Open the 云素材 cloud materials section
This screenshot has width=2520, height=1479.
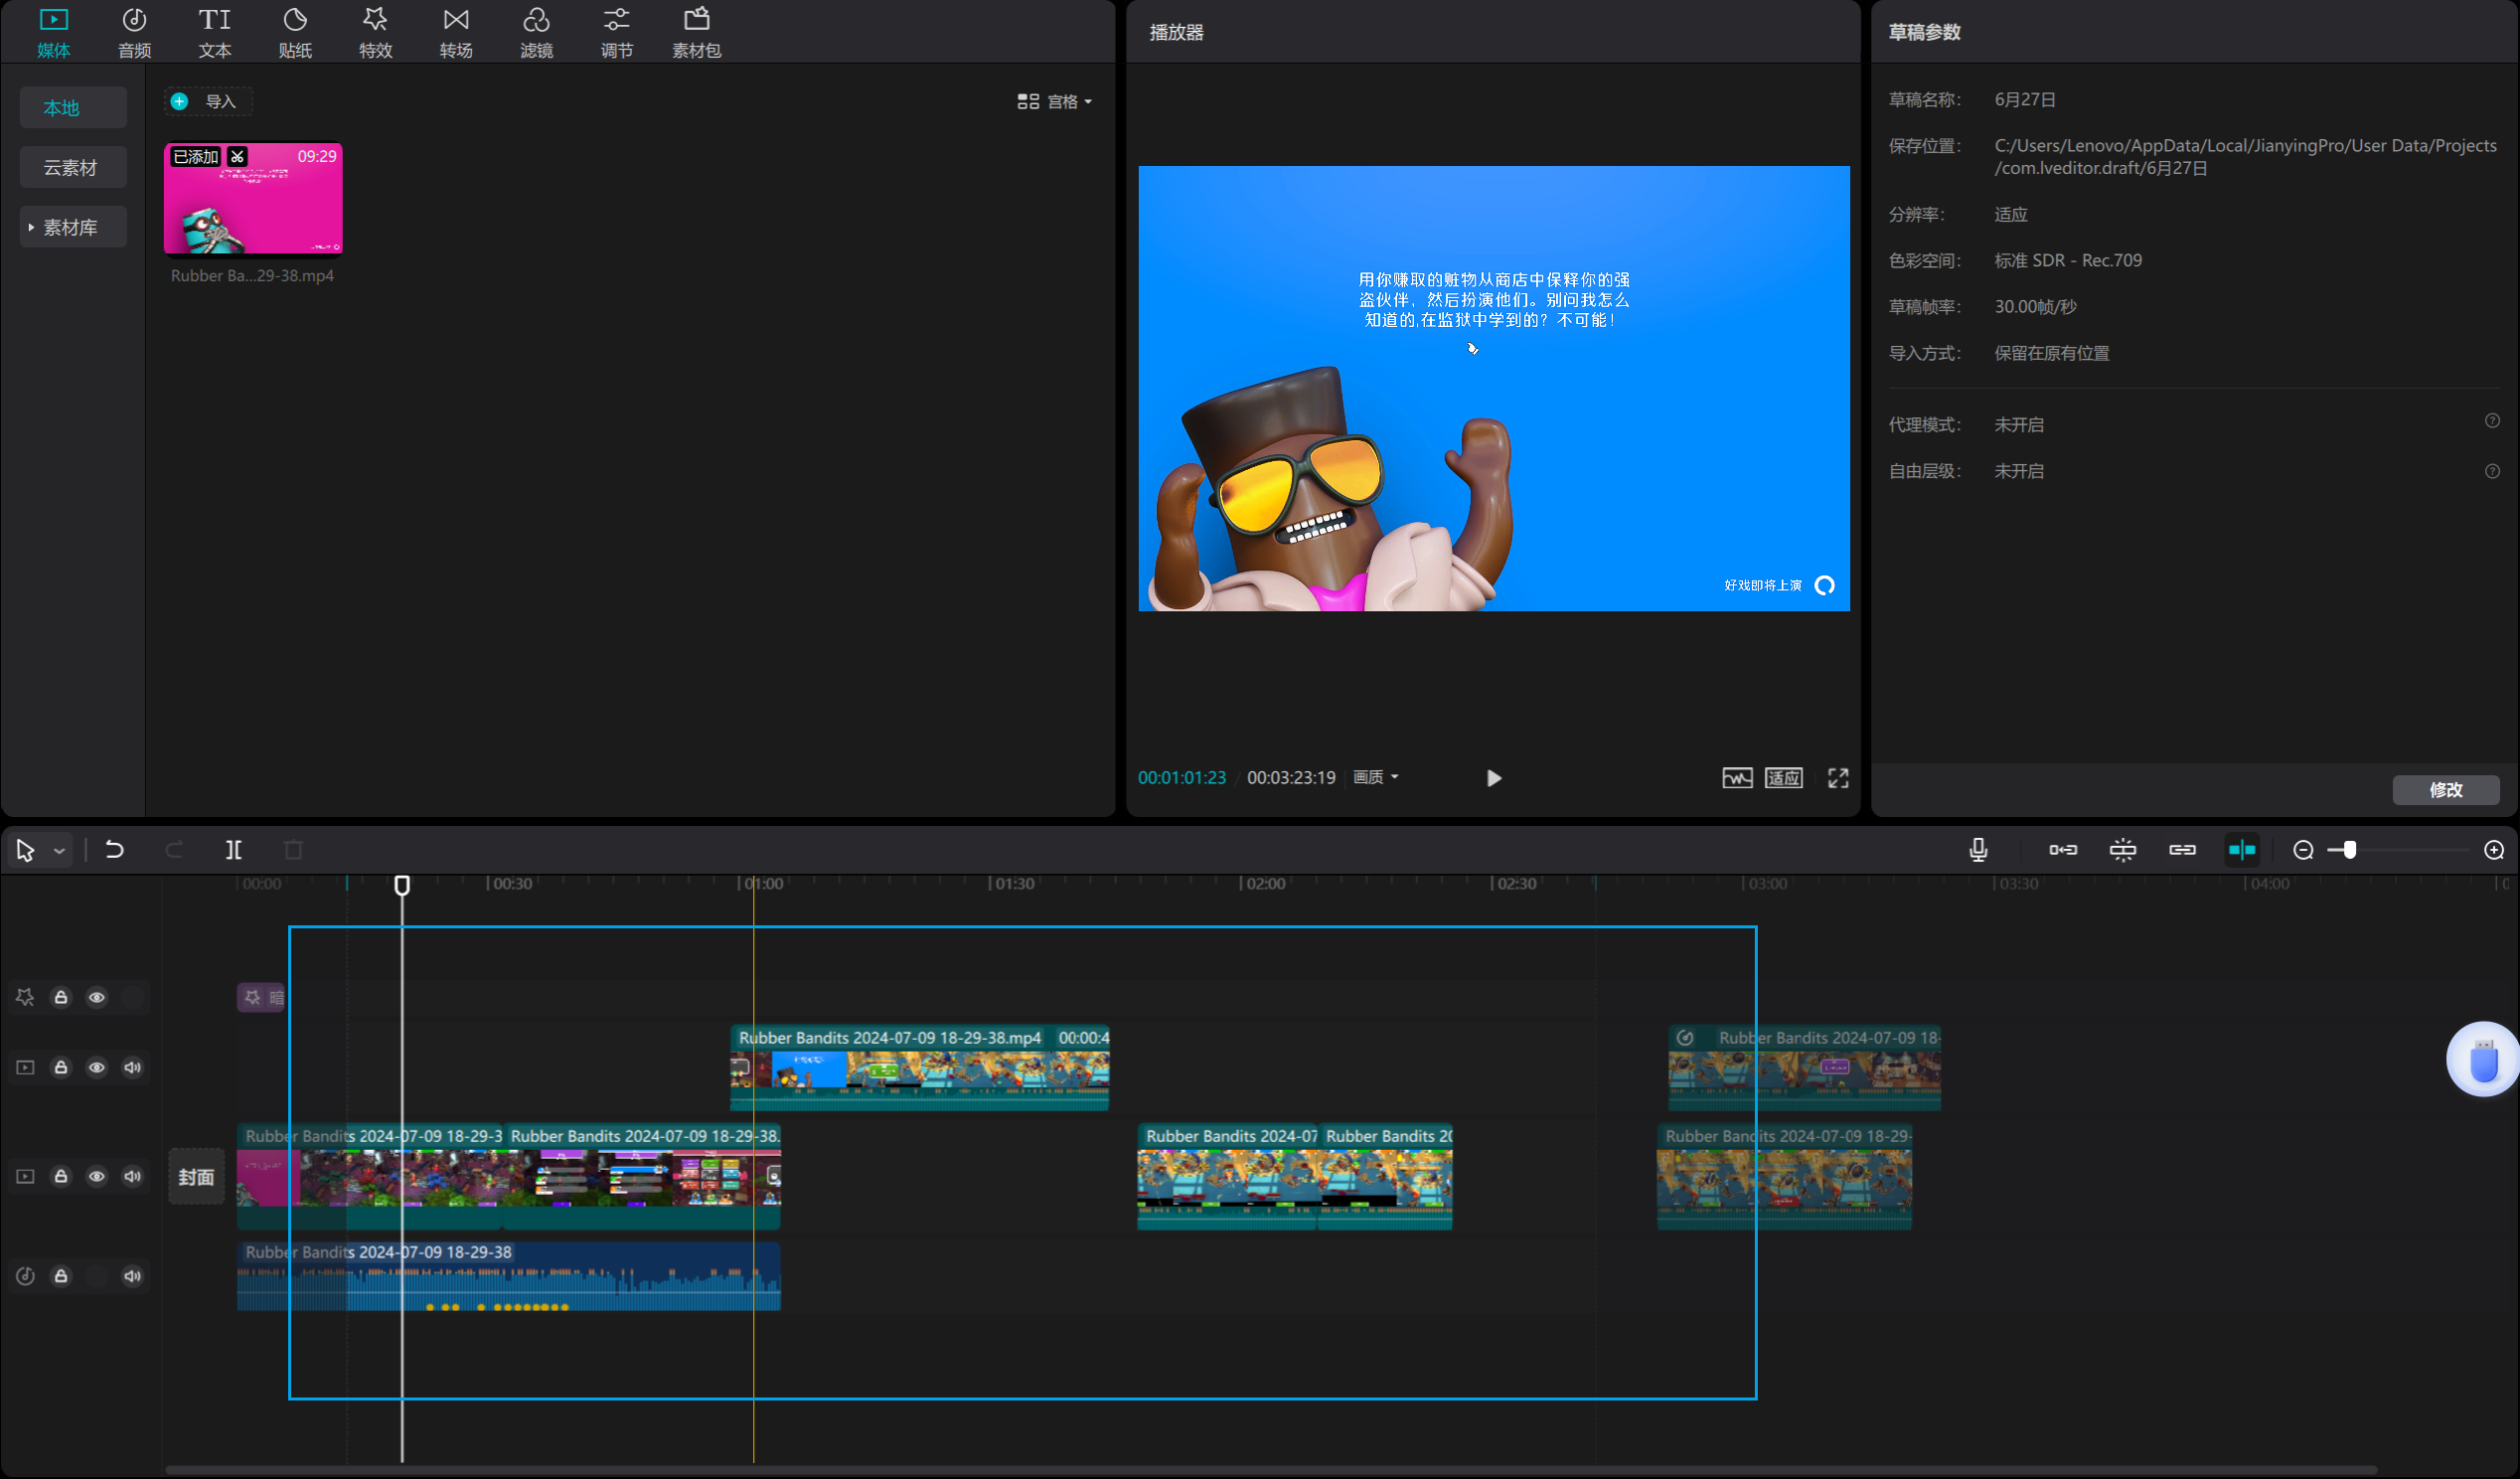(73, 167)
